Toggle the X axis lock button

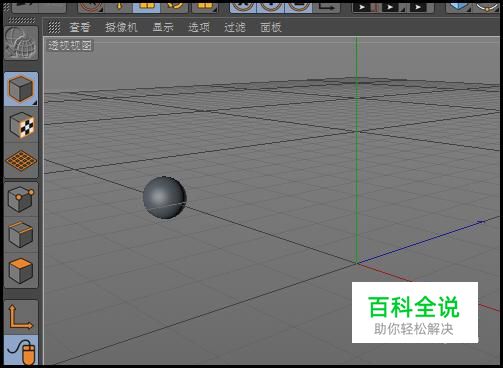(x=243, y=7)
